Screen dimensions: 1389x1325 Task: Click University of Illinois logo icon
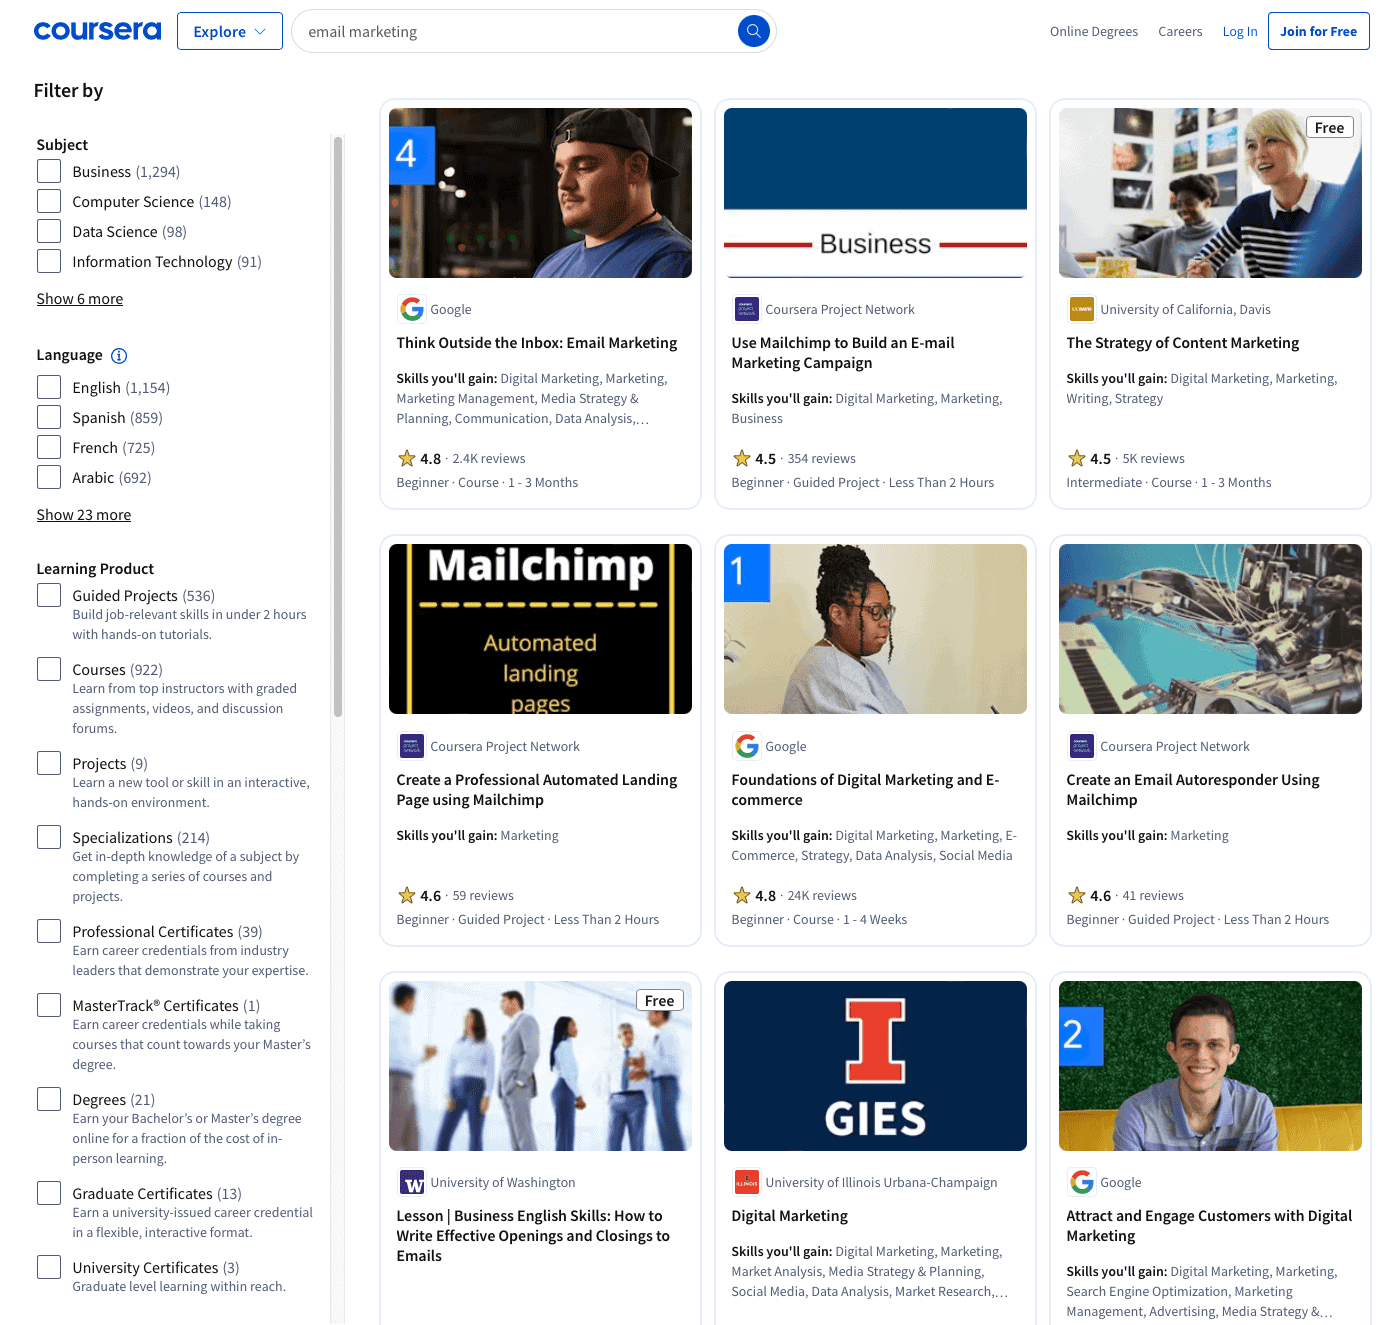point(746,1182)
